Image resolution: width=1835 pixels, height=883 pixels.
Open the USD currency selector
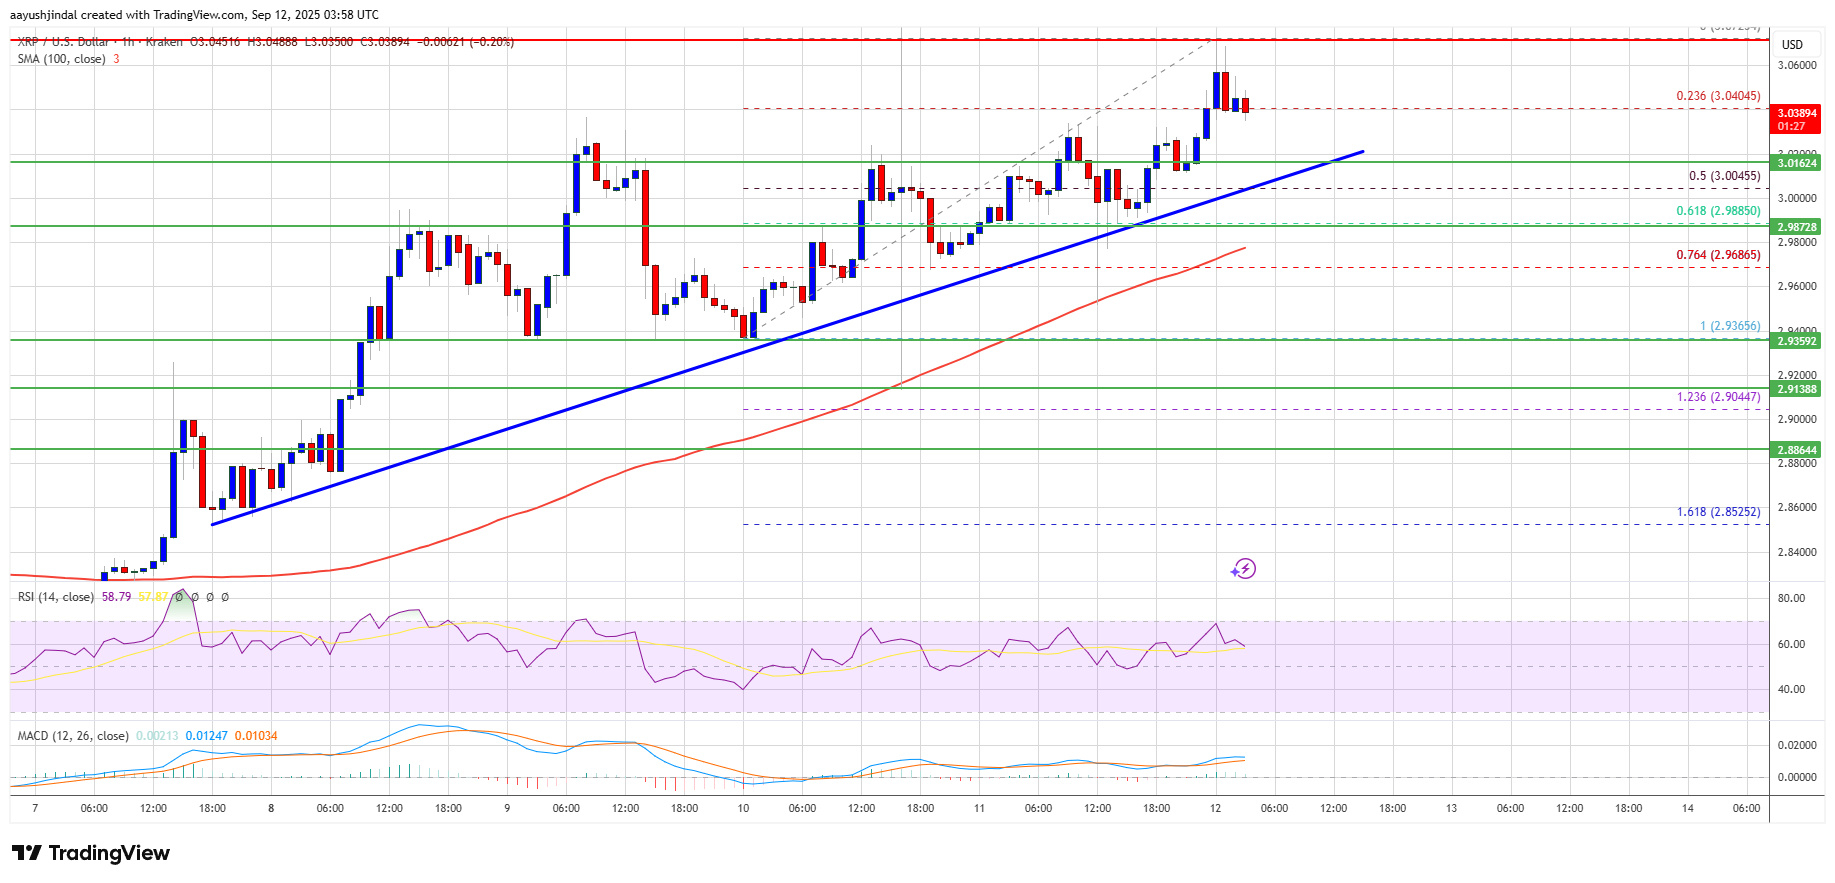(1792, 45)
